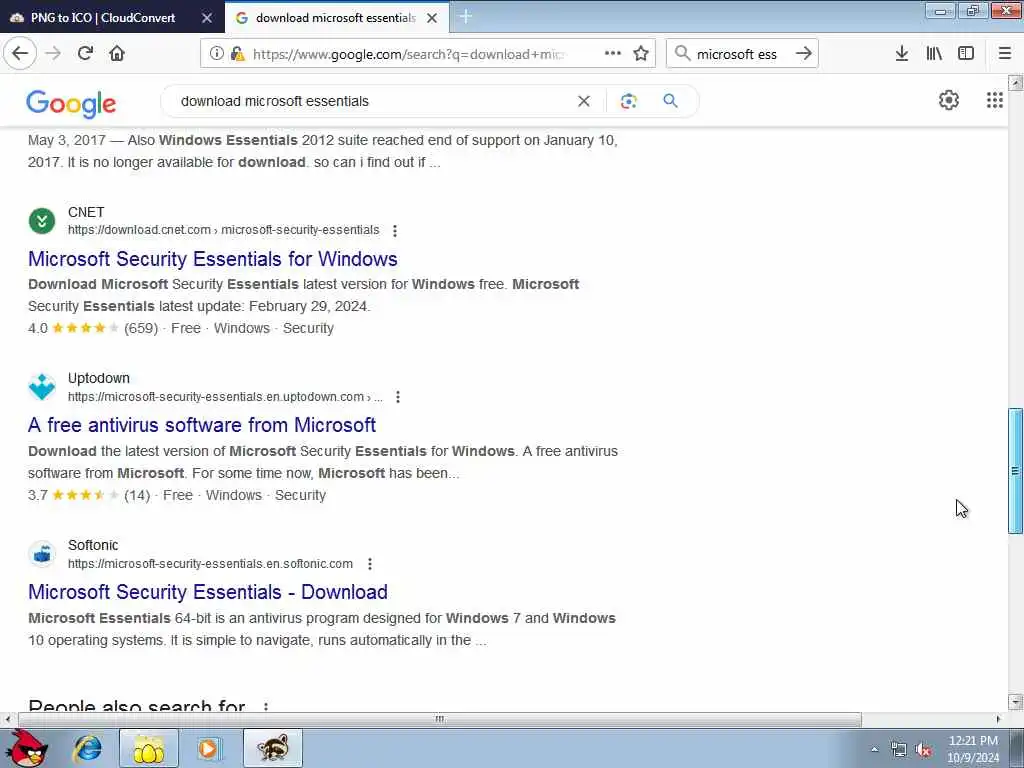This screenshot has height=768, width=1024.
Task: Open the Downloads panel
Action: pos(902,54)
